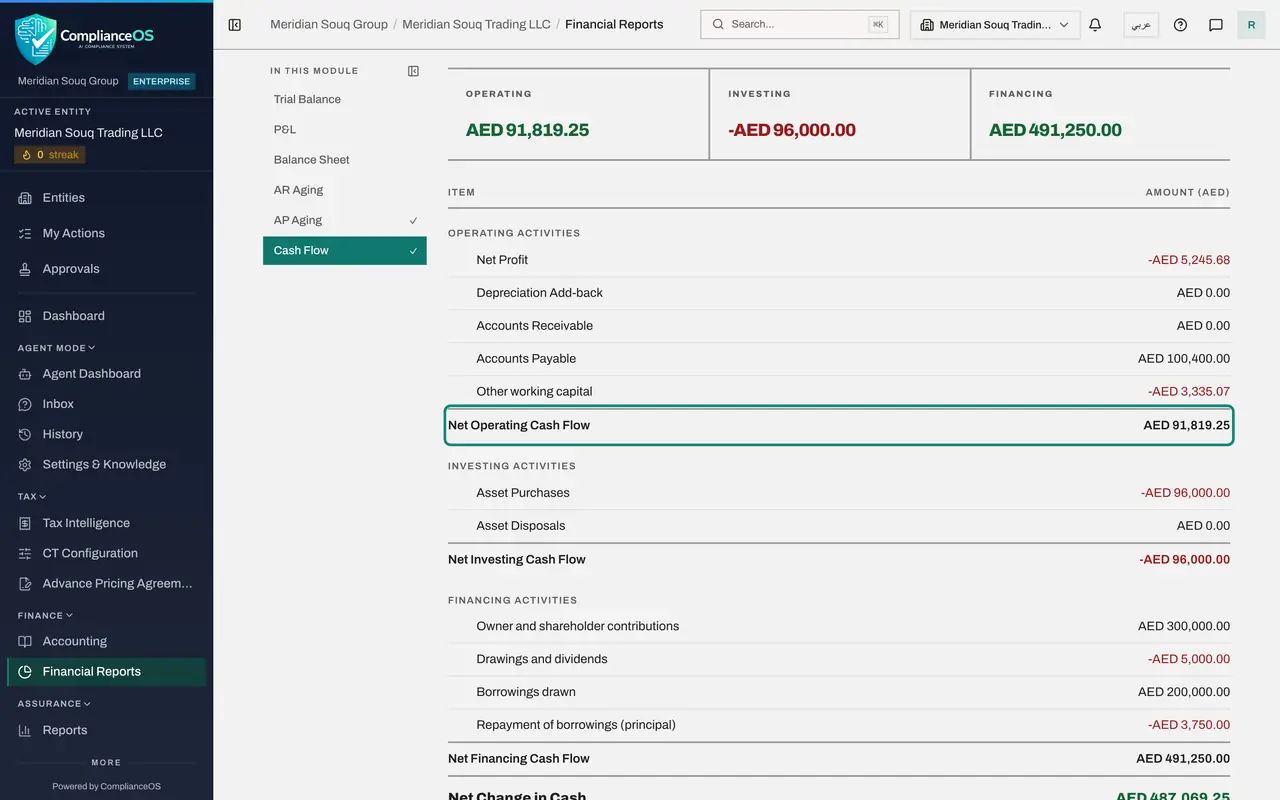Click the Enterprise plan badge

161,81
